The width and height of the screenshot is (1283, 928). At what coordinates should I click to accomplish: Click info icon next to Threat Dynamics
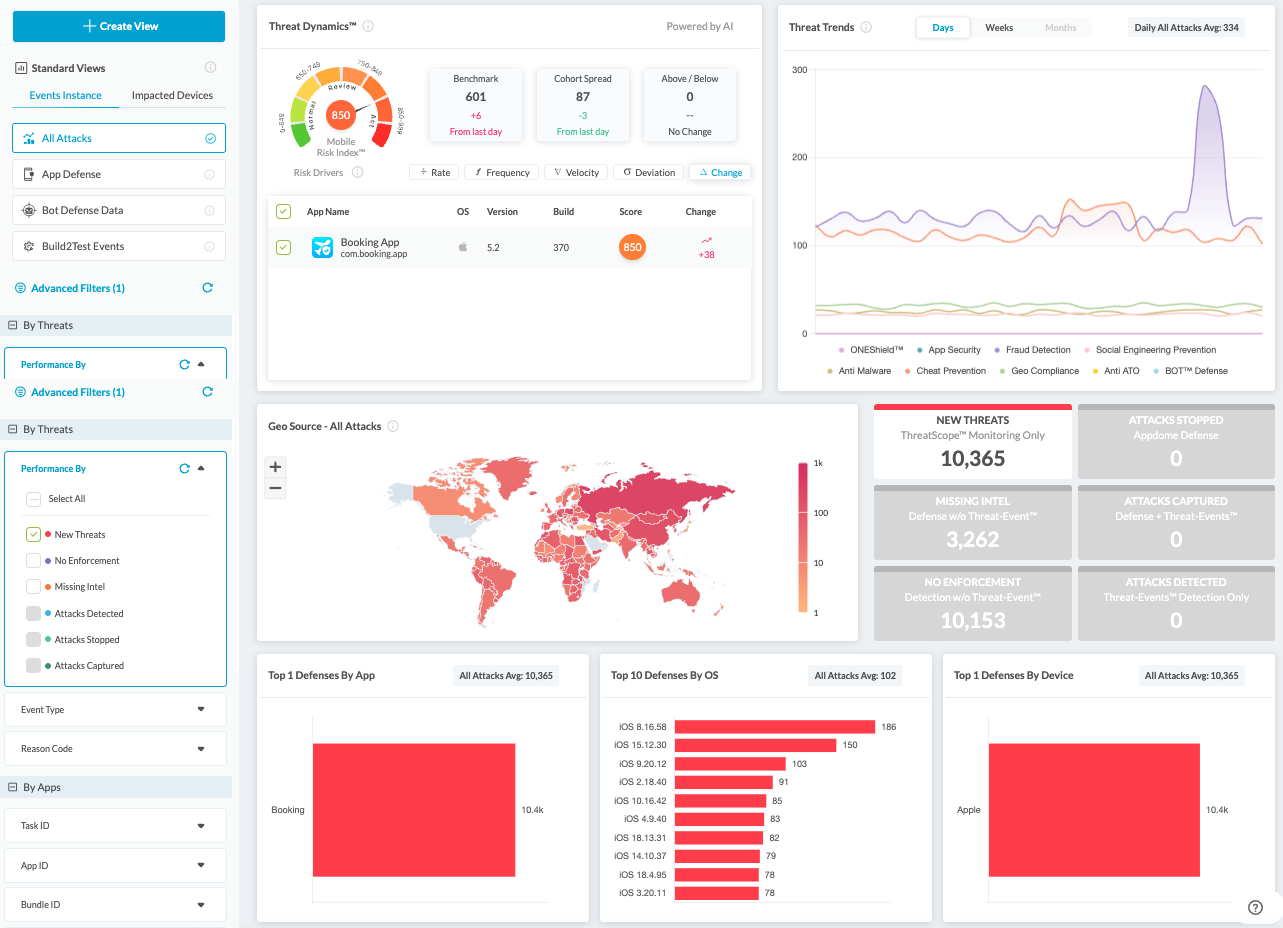(x=368, y=27)
